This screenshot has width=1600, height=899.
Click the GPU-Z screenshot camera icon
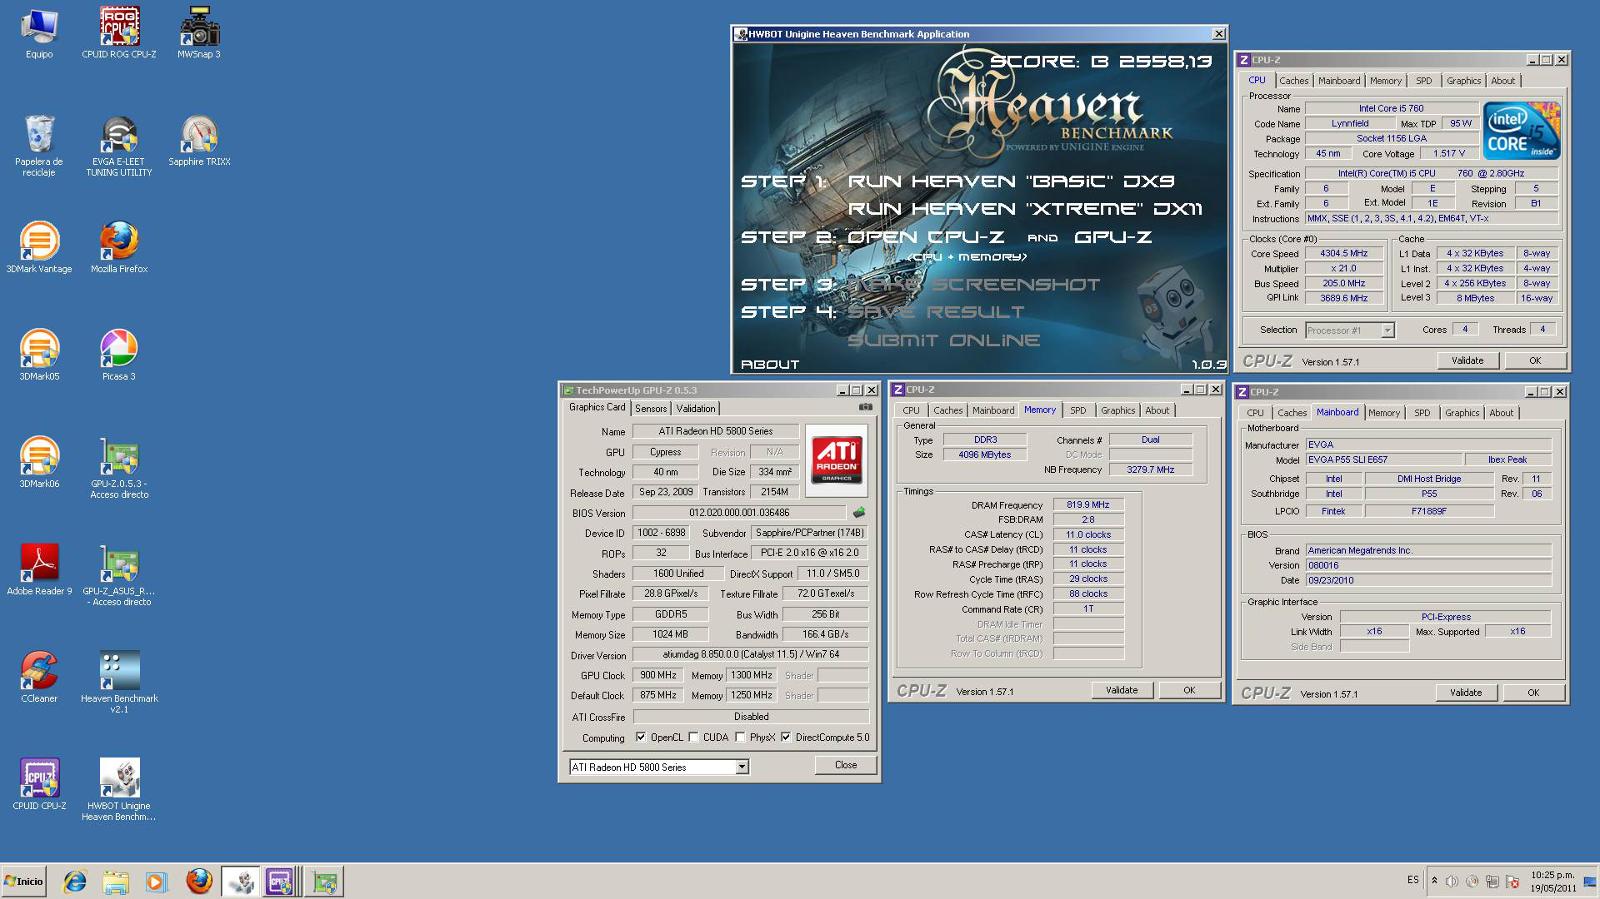click(865, 407)
